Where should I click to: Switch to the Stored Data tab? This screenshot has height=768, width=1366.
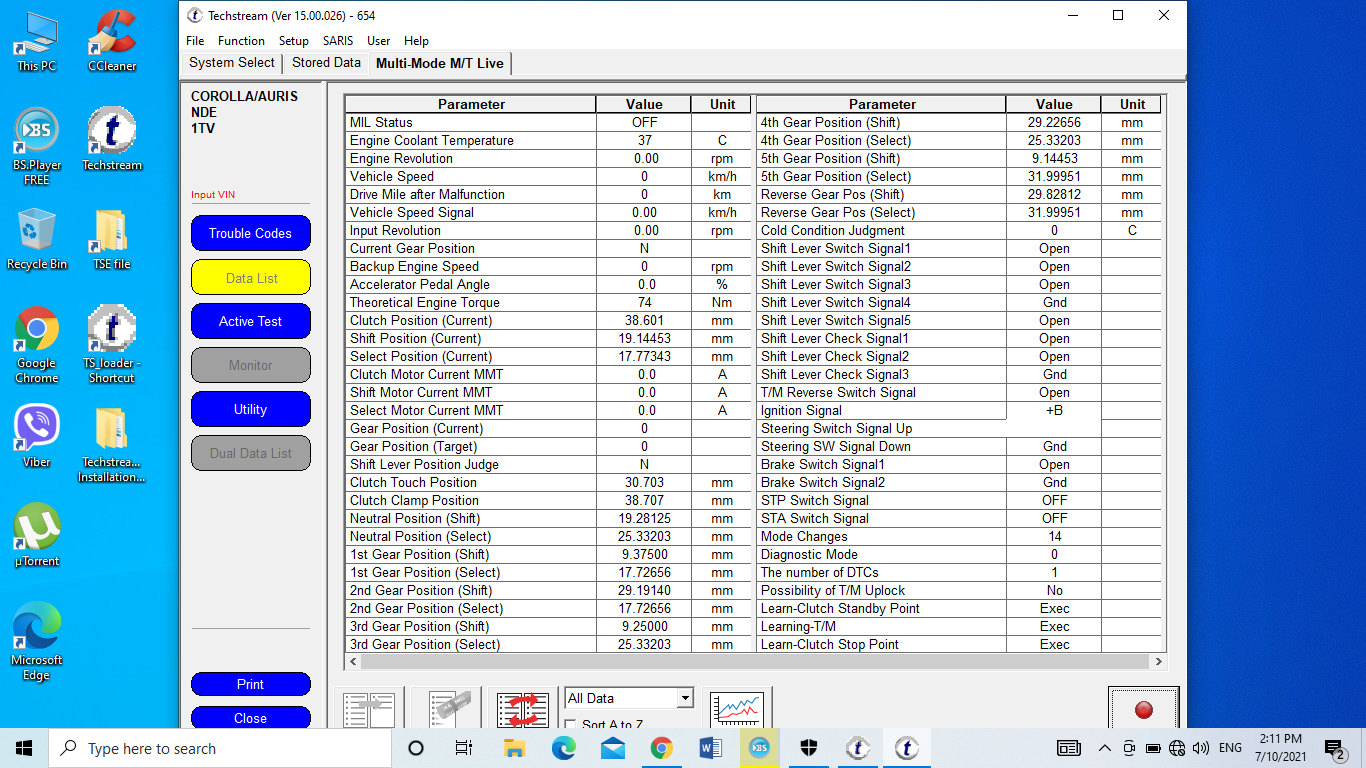[326, 62]
